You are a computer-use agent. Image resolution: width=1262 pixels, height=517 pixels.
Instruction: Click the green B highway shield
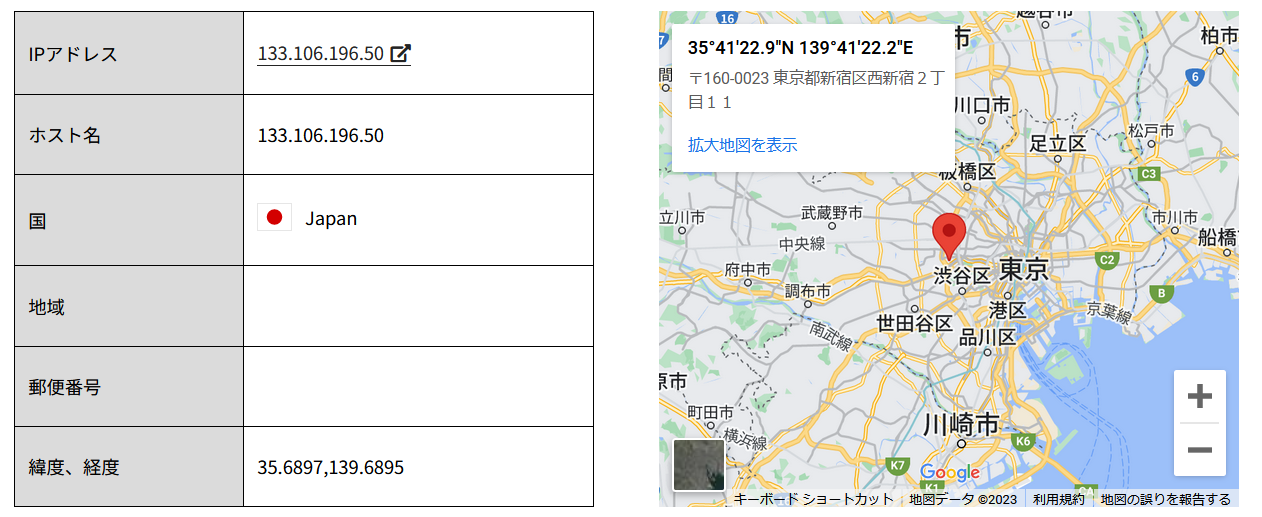(1160, 294)
